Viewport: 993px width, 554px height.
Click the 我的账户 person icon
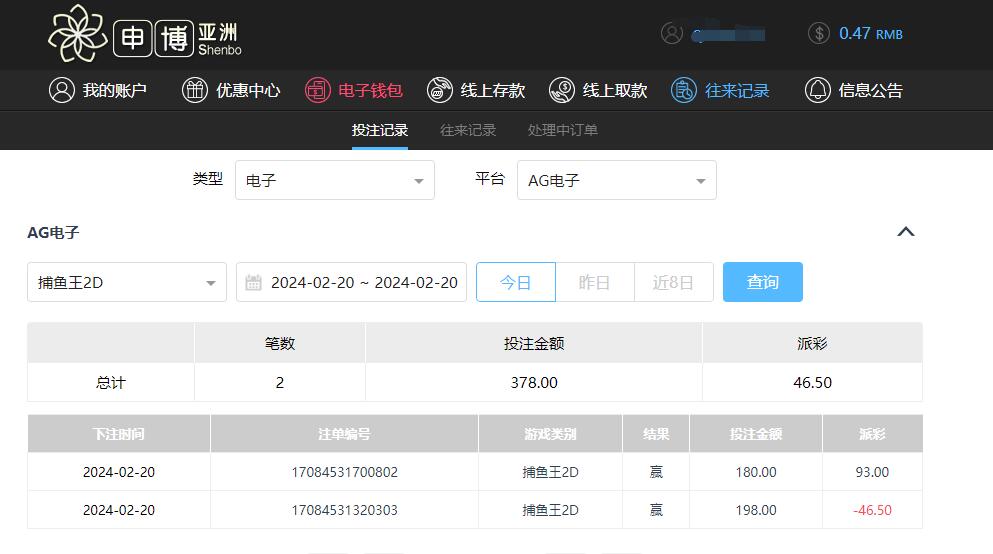[61, 90]
